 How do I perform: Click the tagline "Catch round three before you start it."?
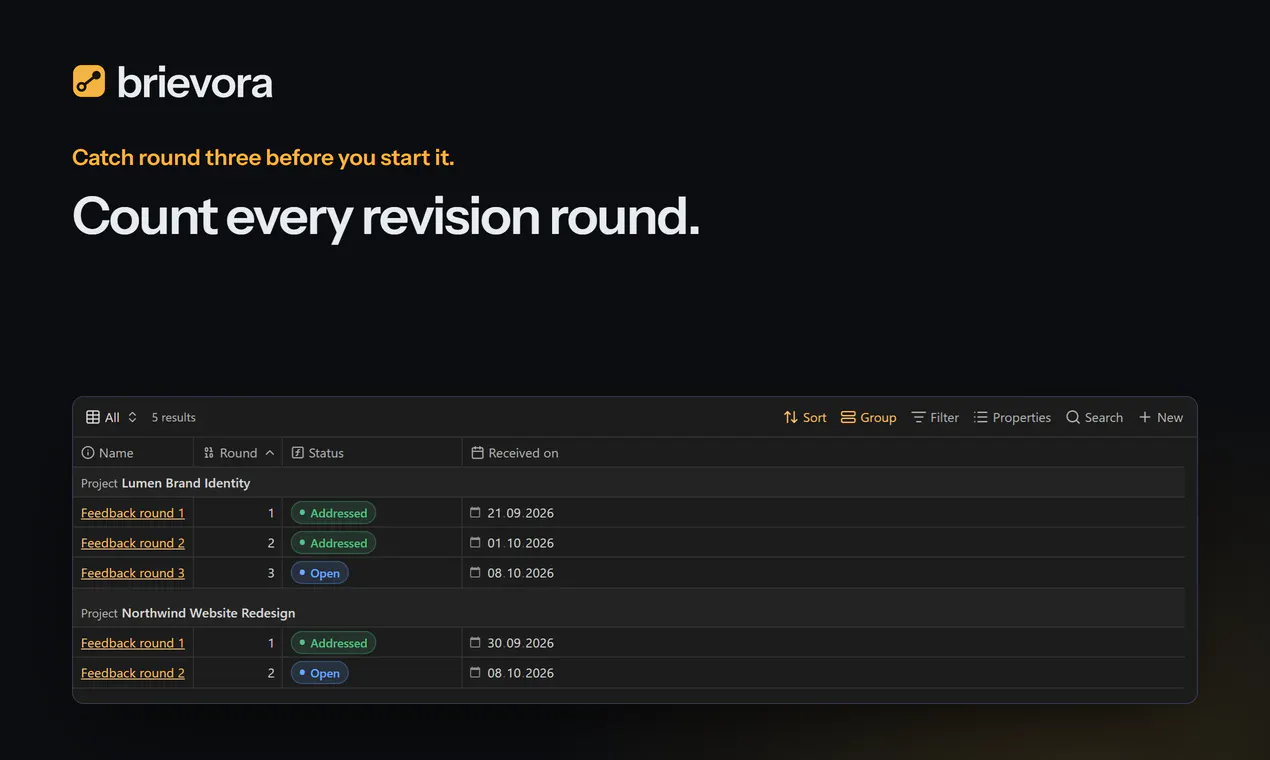[263, 157]
